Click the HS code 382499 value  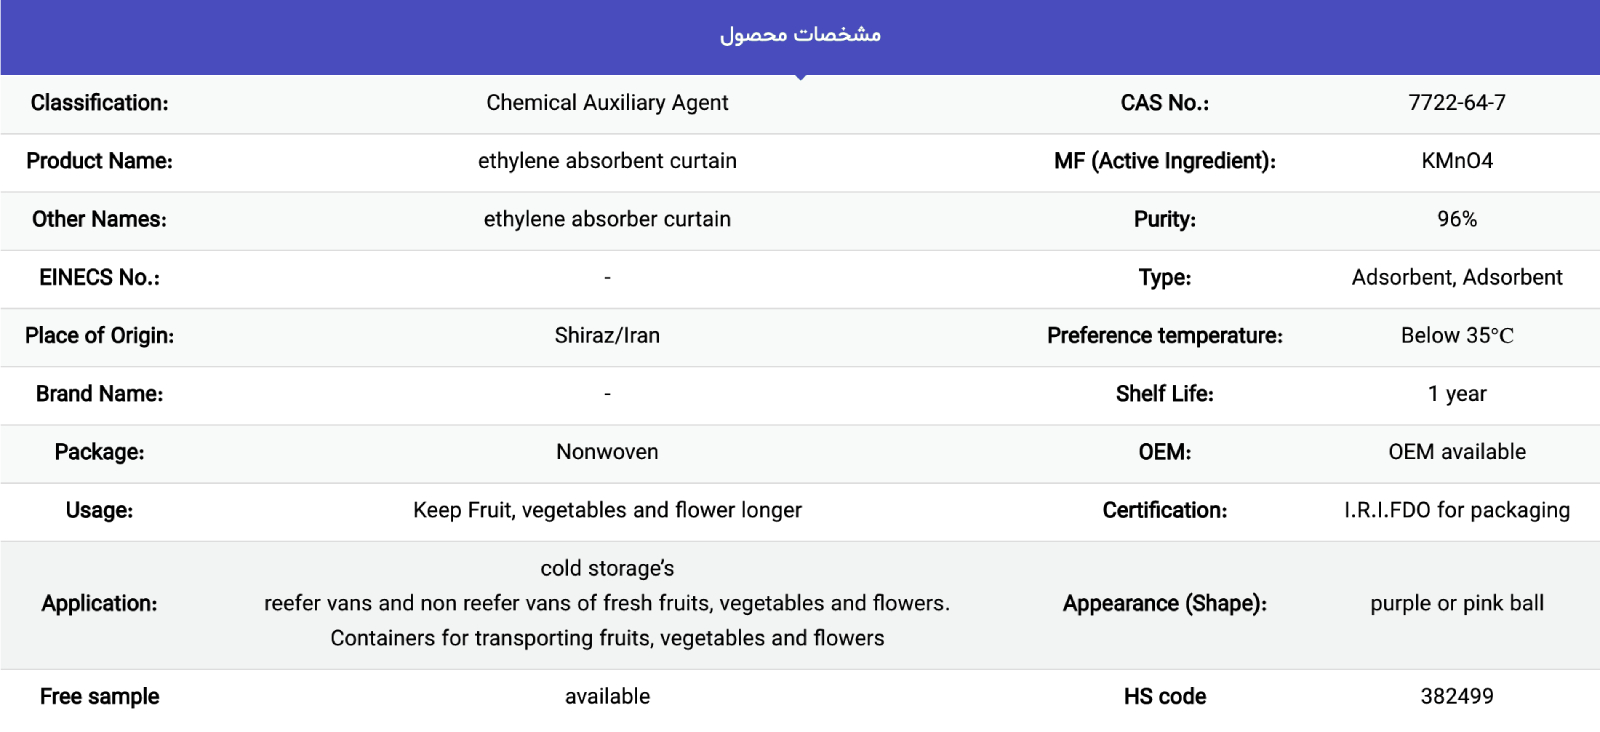1457,696
